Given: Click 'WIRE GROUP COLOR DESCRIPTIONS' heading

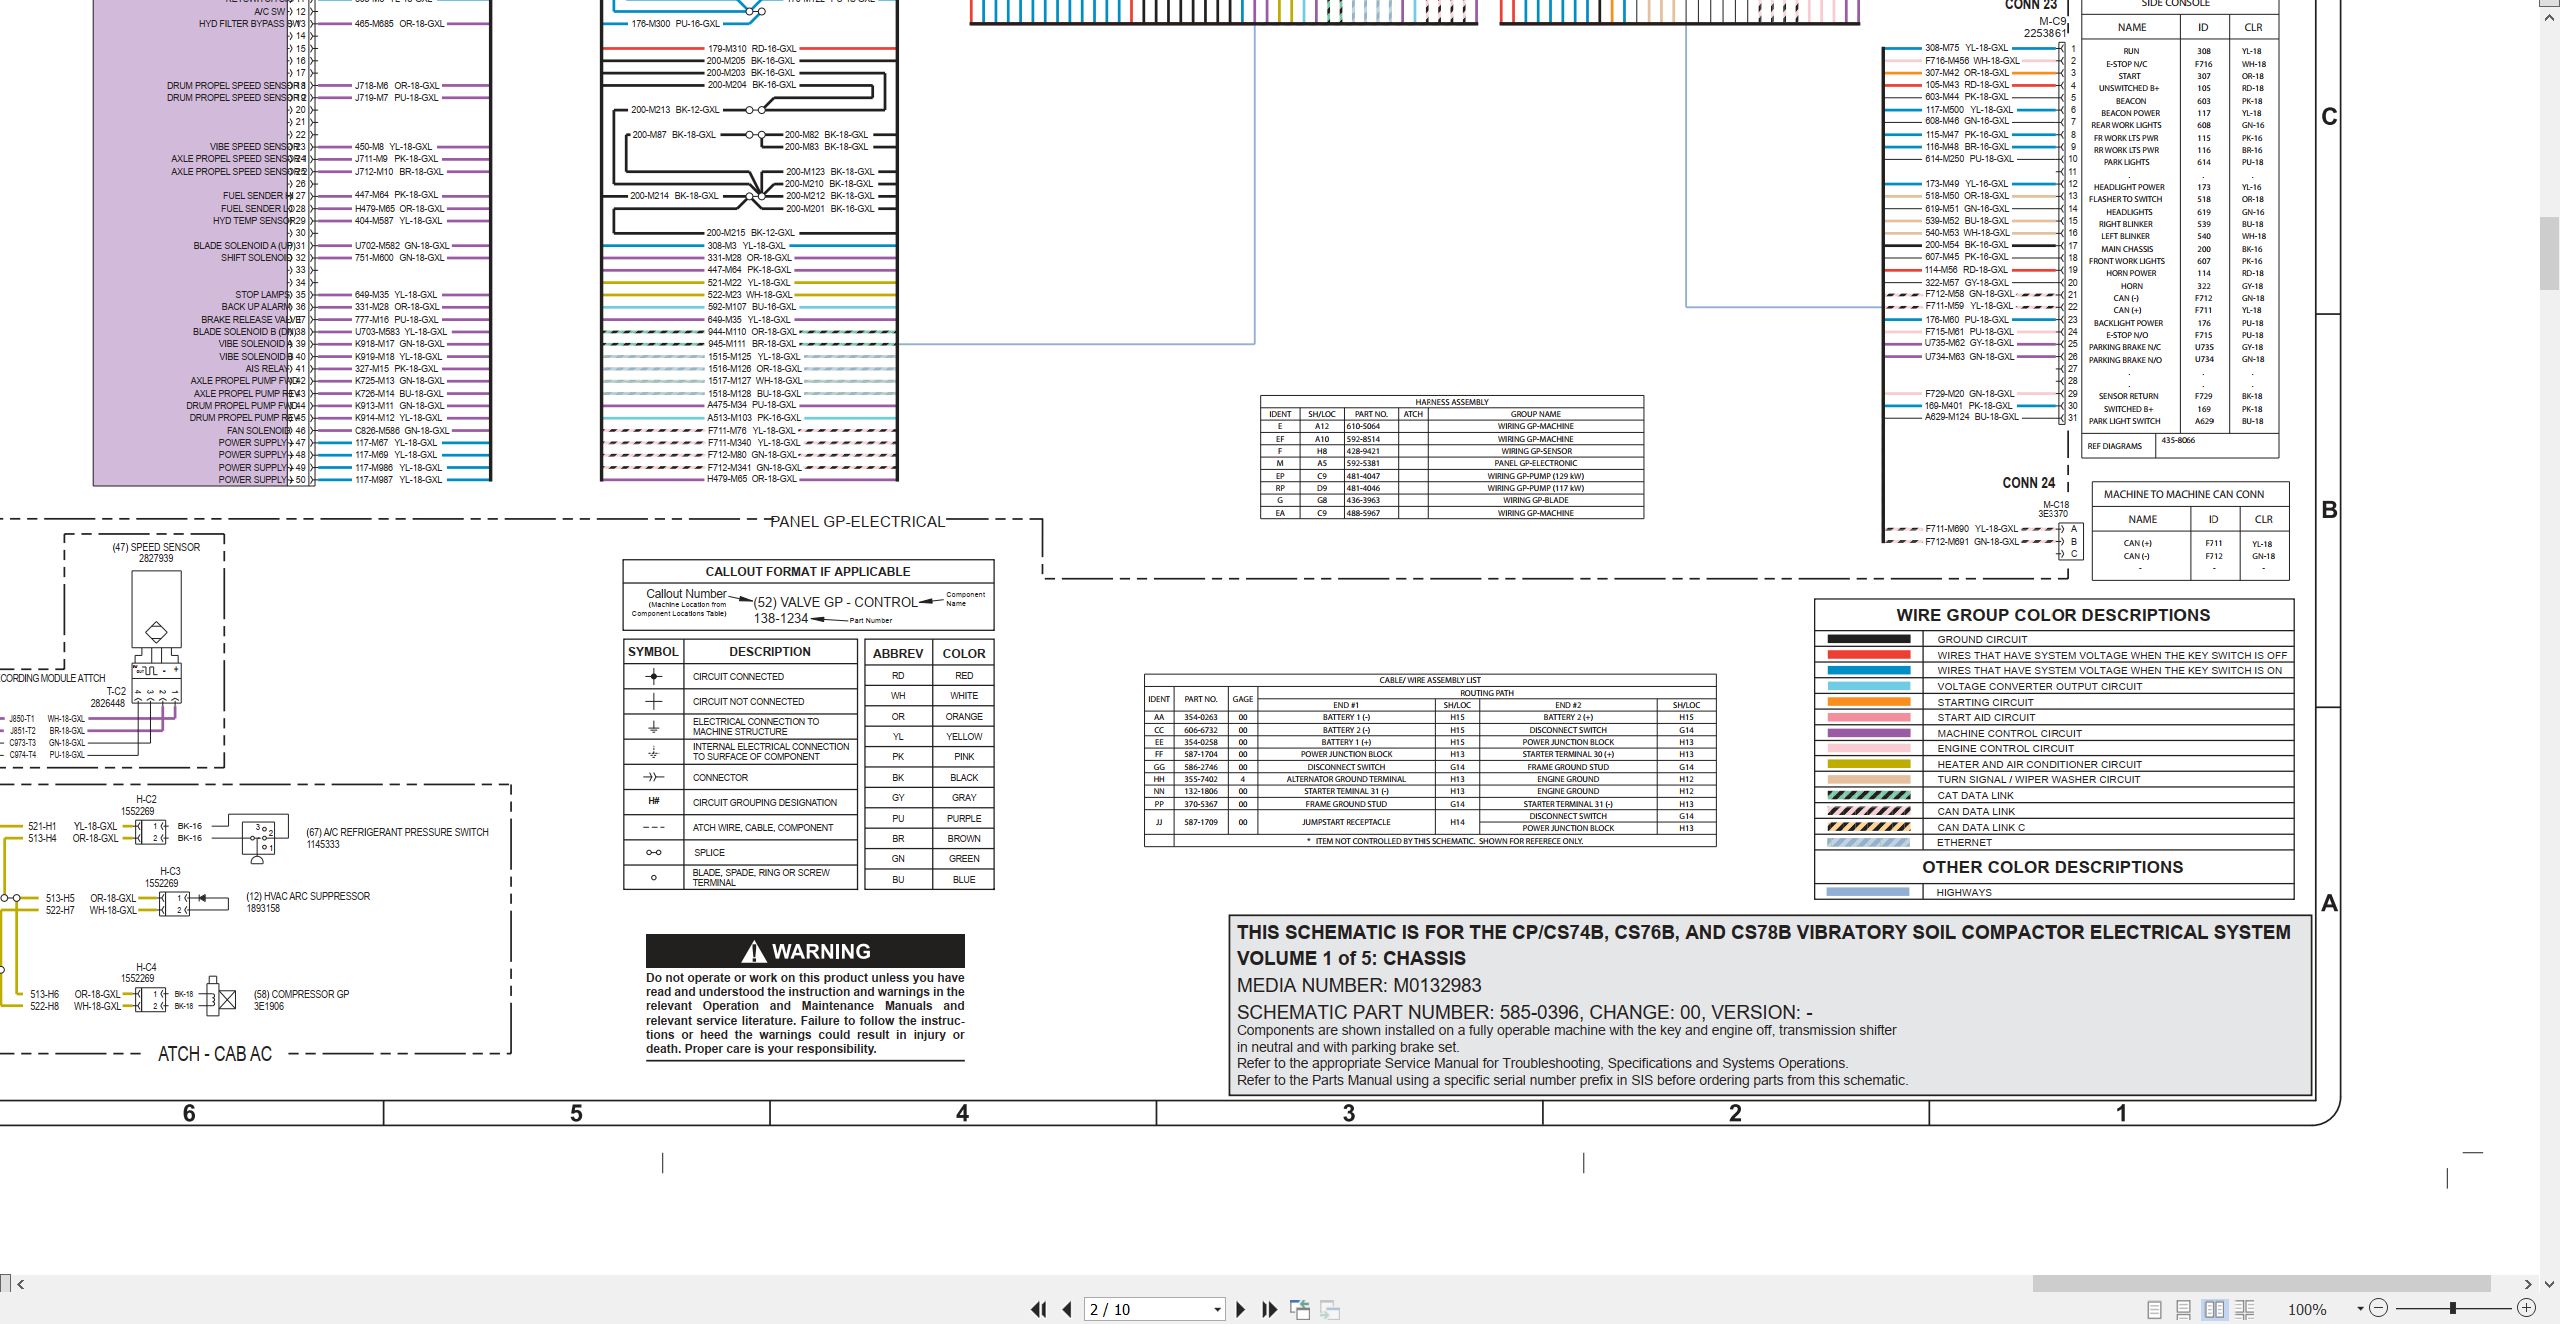Looking at the screenshot, I should 2053,615.
